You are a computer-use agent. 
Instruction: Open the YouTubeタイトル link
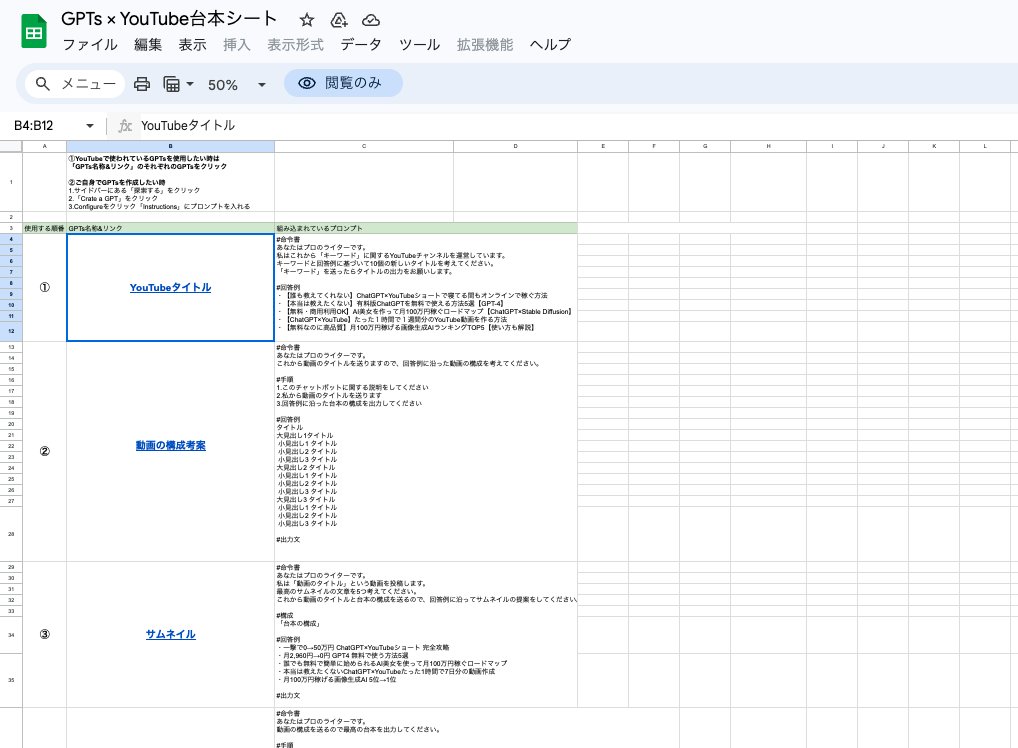170,288
